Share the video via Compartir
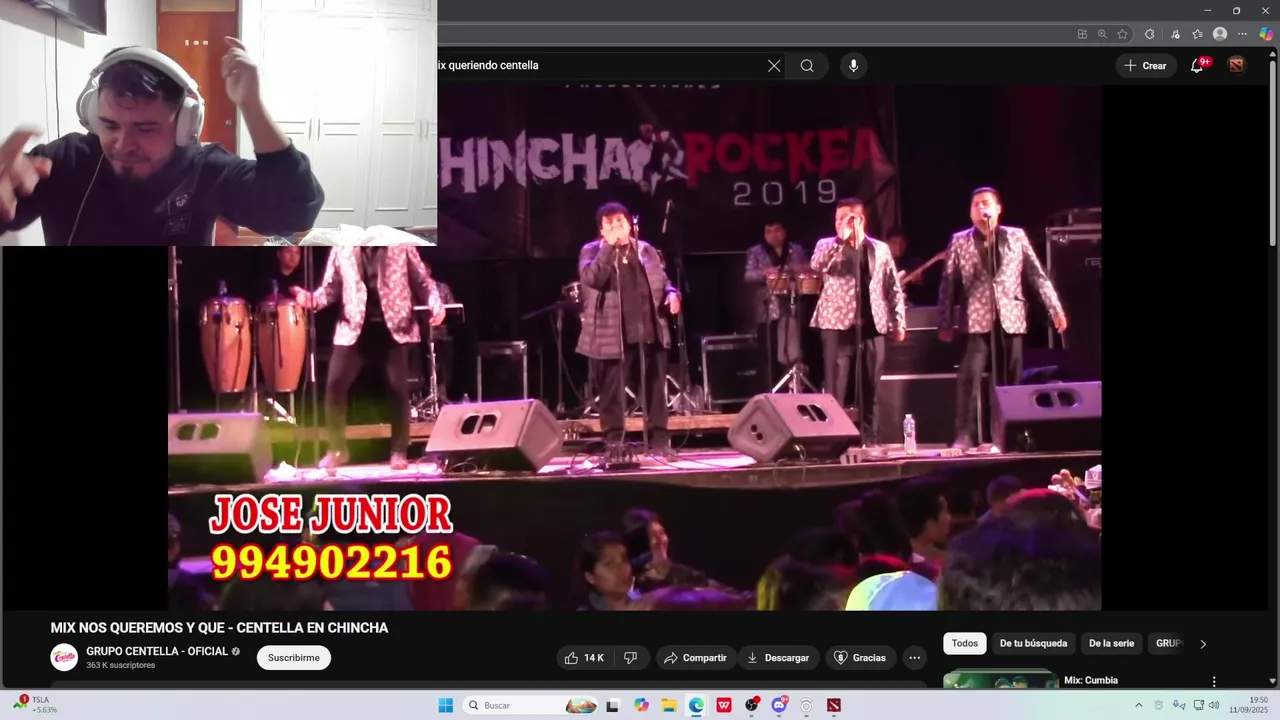1280x720 pixels. pyautogui.click(x=696, y=658)
